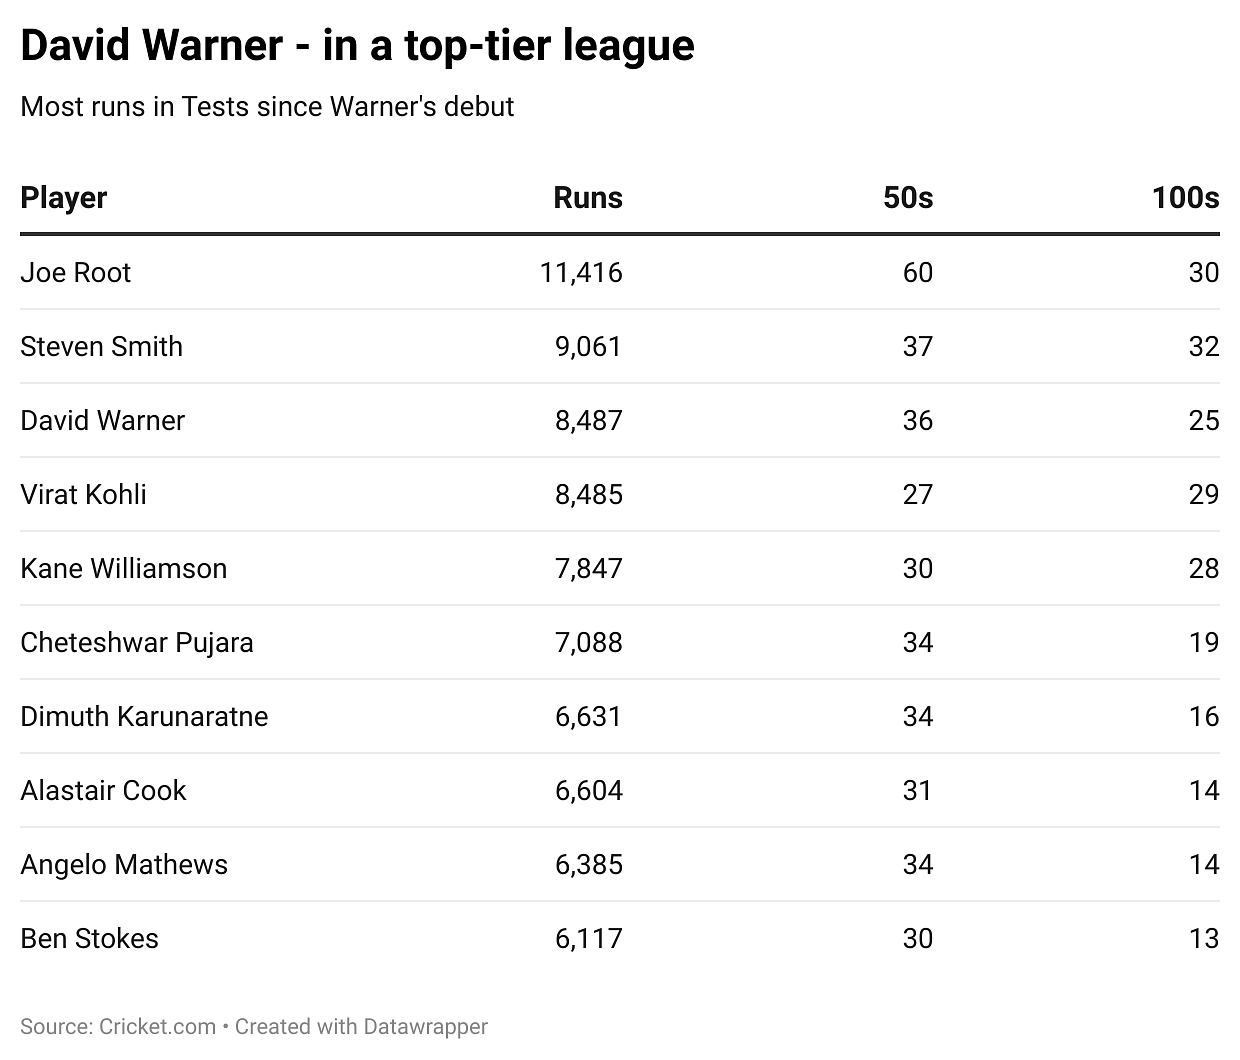Click the Kane Williamson name
The height and width of the screenshot is (1060, 1240).
click(x=124, y=568)
